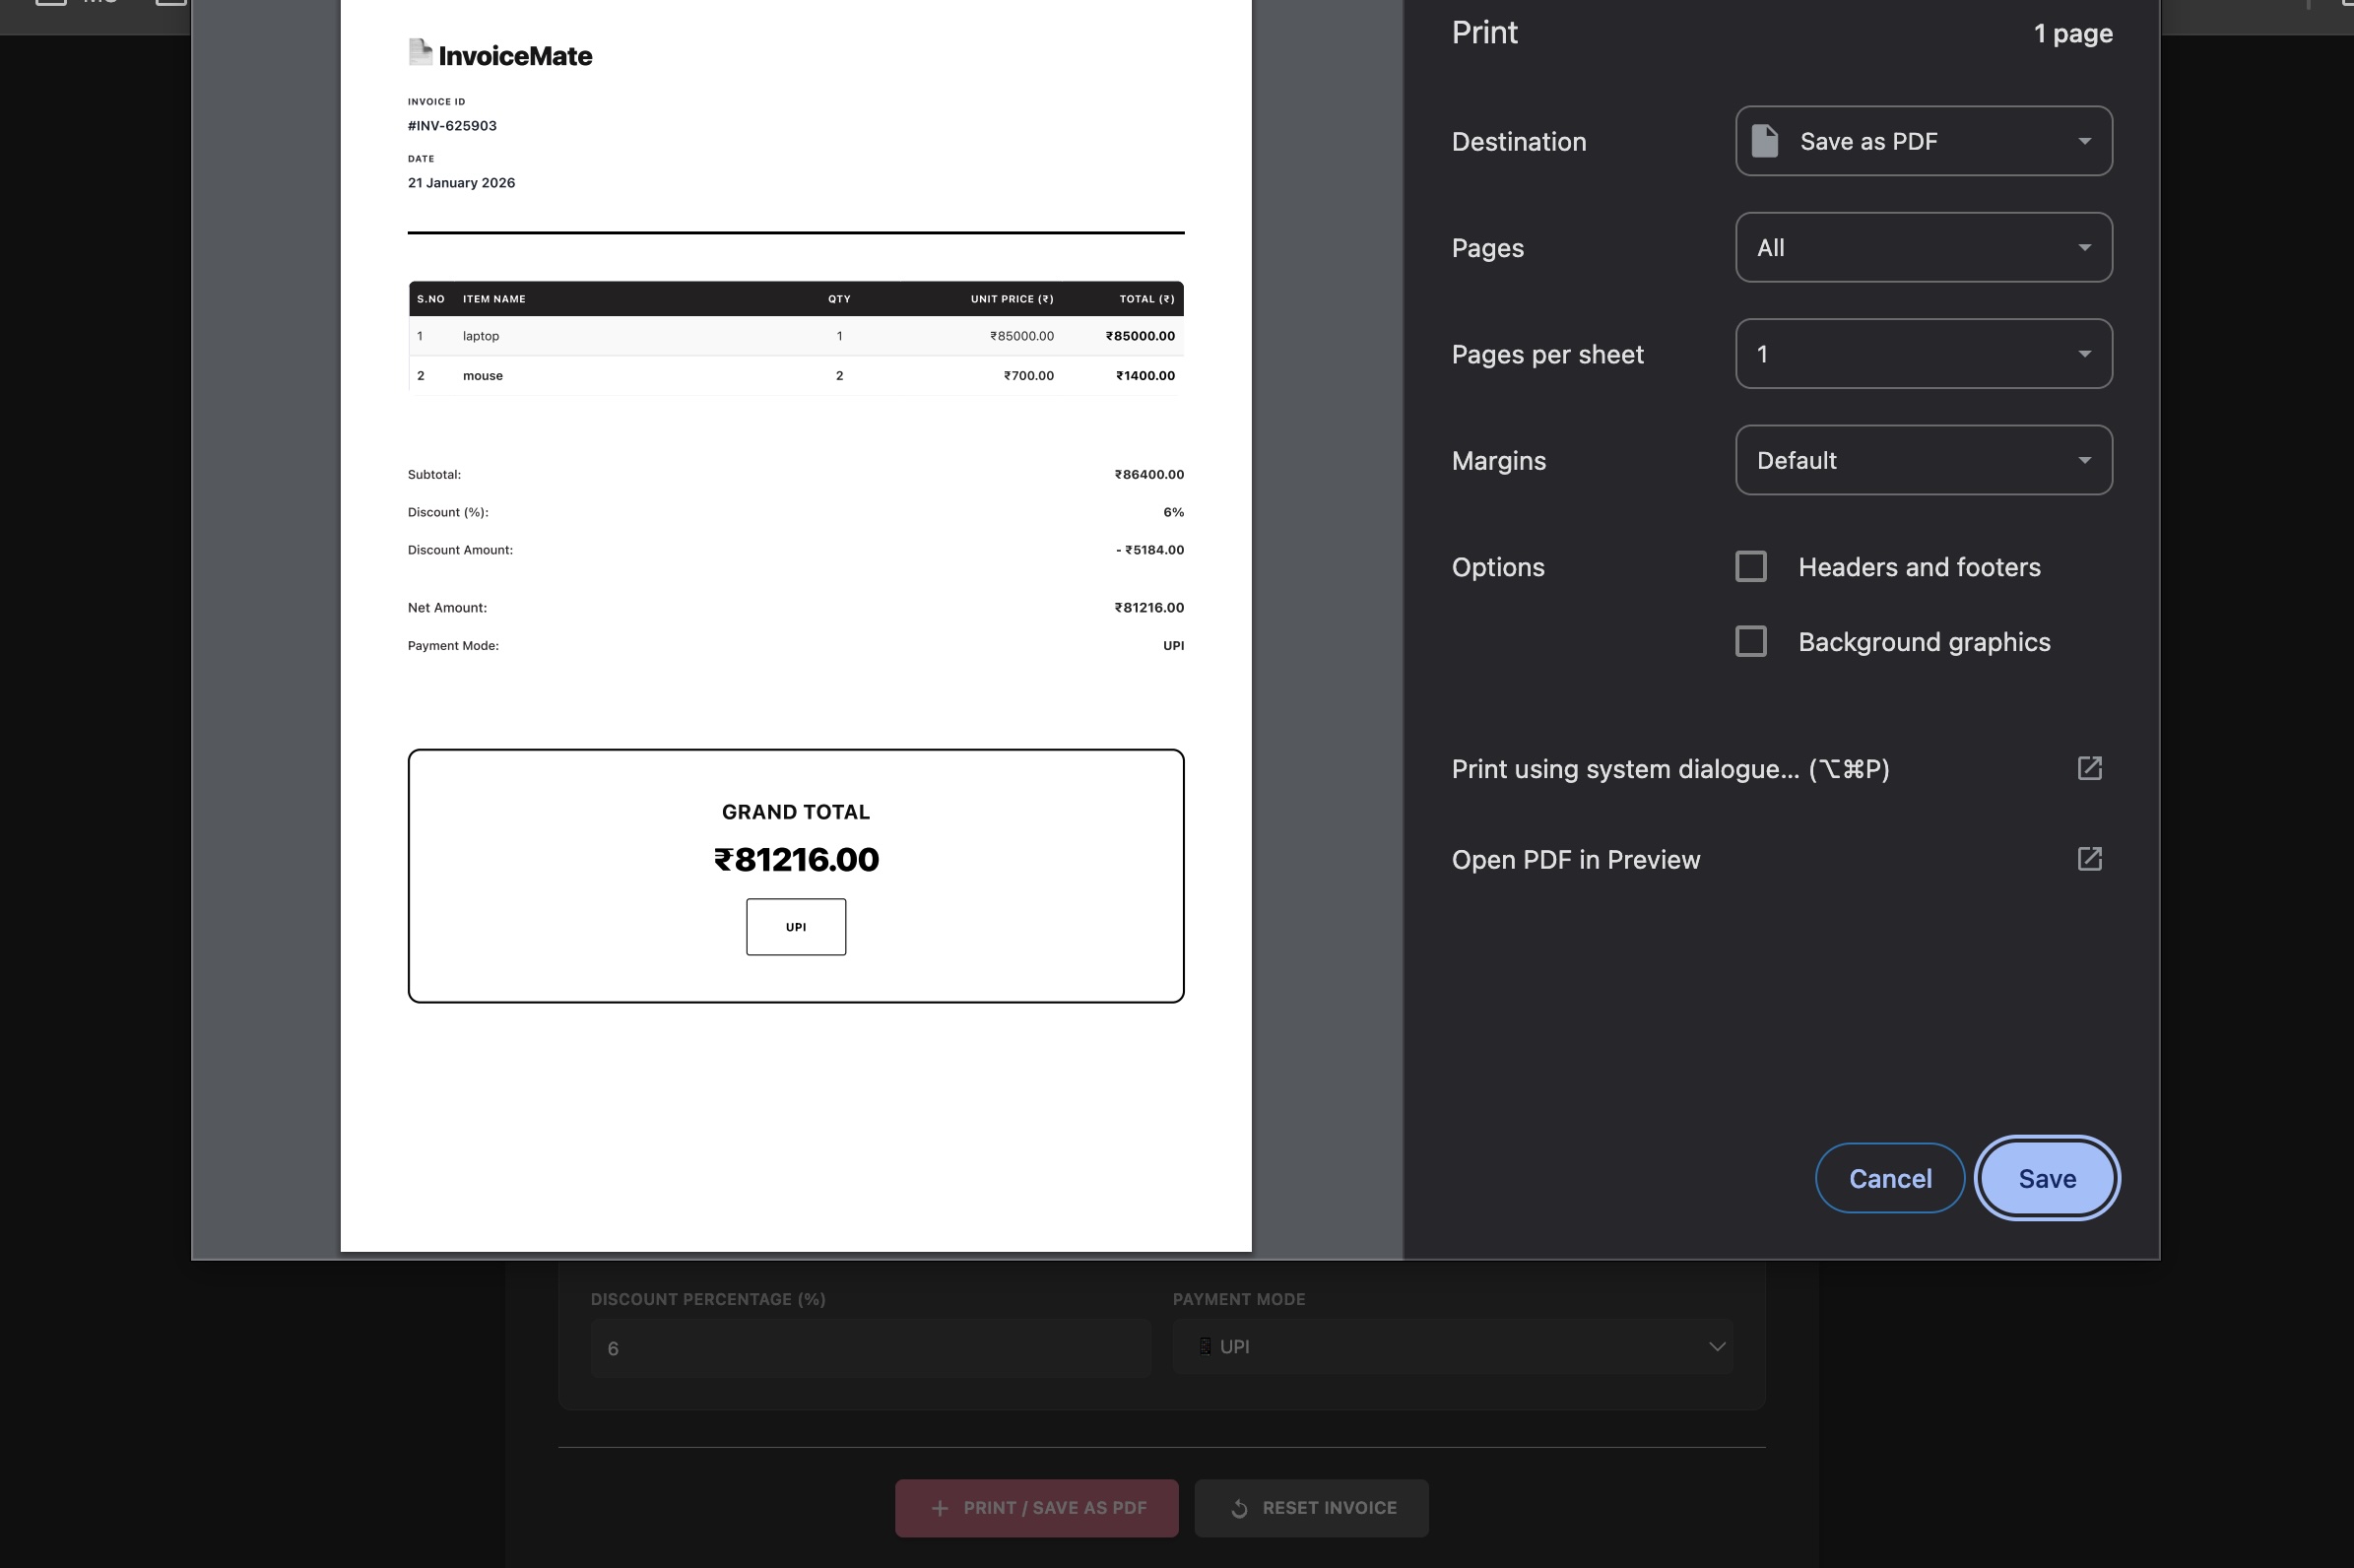Expand the Pages dropdown set to All

click(1923, 247)
